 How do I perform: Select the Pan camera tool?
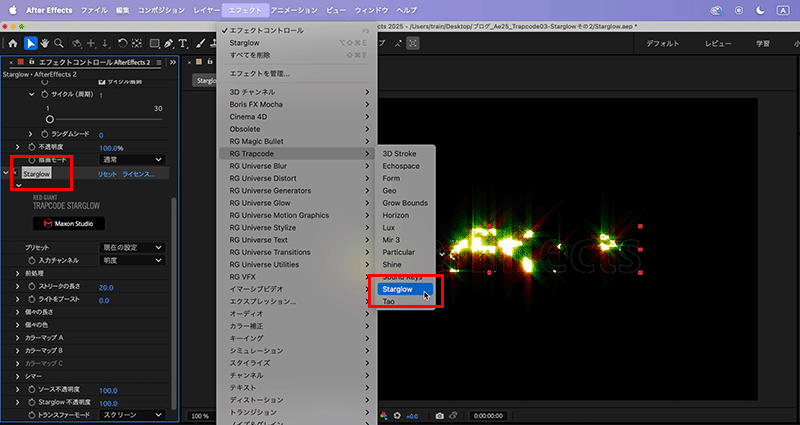(91, 43)
